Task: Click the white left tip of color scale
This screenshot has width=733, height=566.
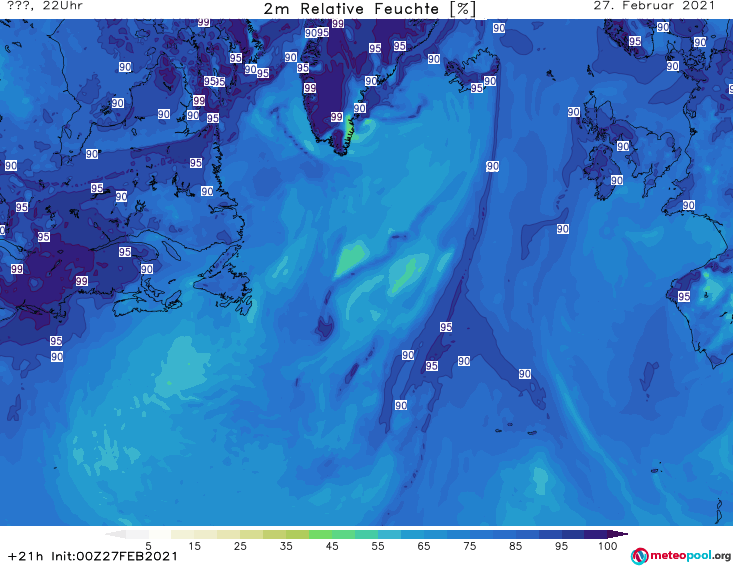Action: (115, 534)
